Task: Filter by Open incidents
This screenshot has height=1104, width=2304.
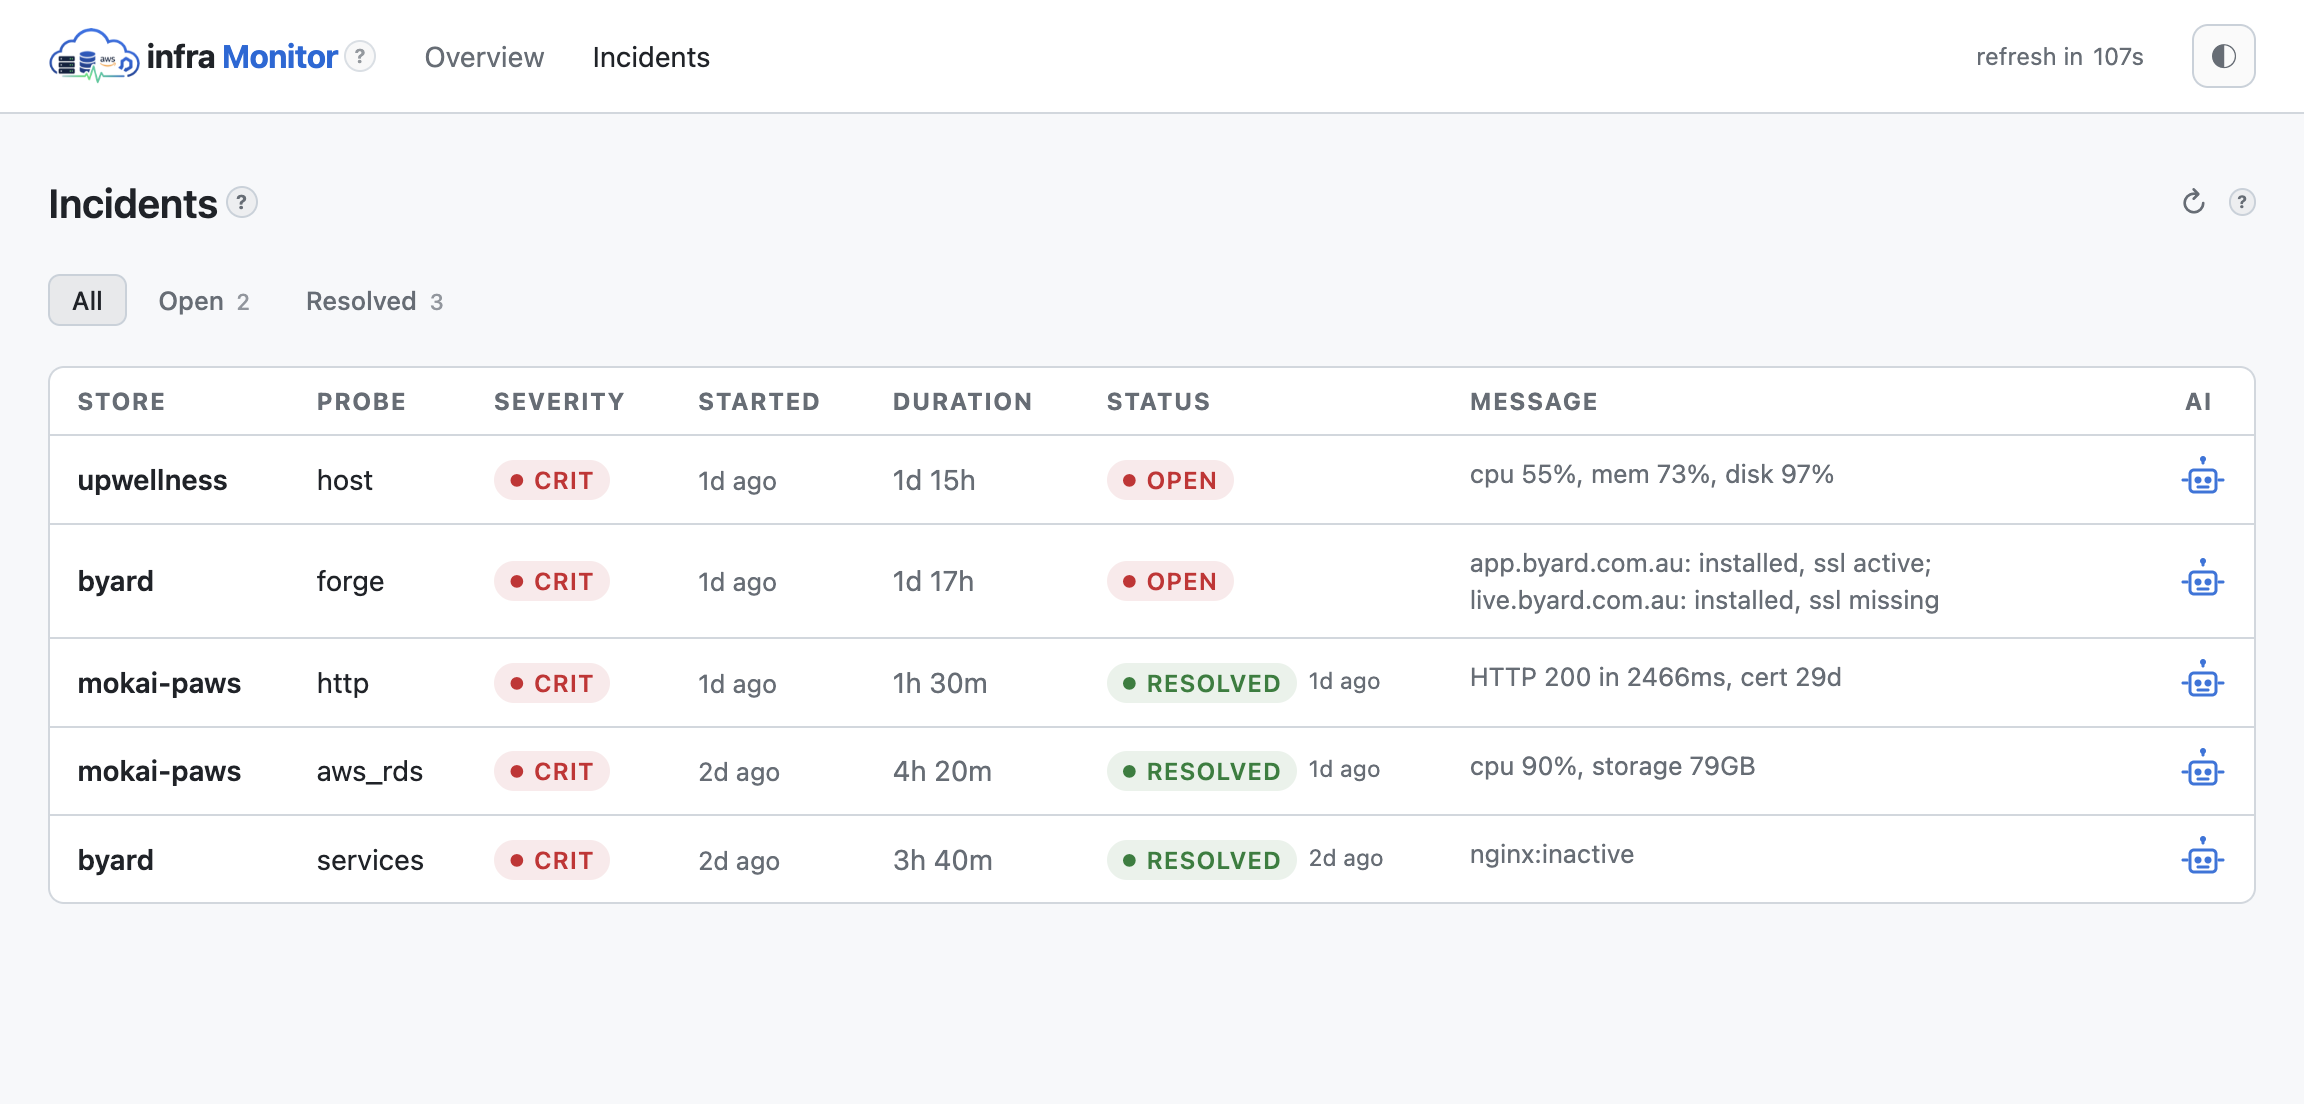Action: [x=204, y=301]
